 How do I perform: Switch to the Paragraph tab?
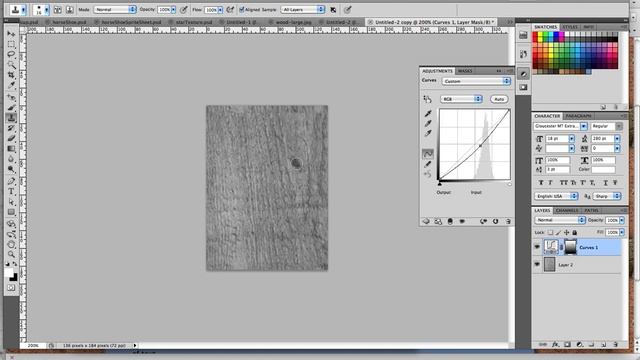pos(579,116)
